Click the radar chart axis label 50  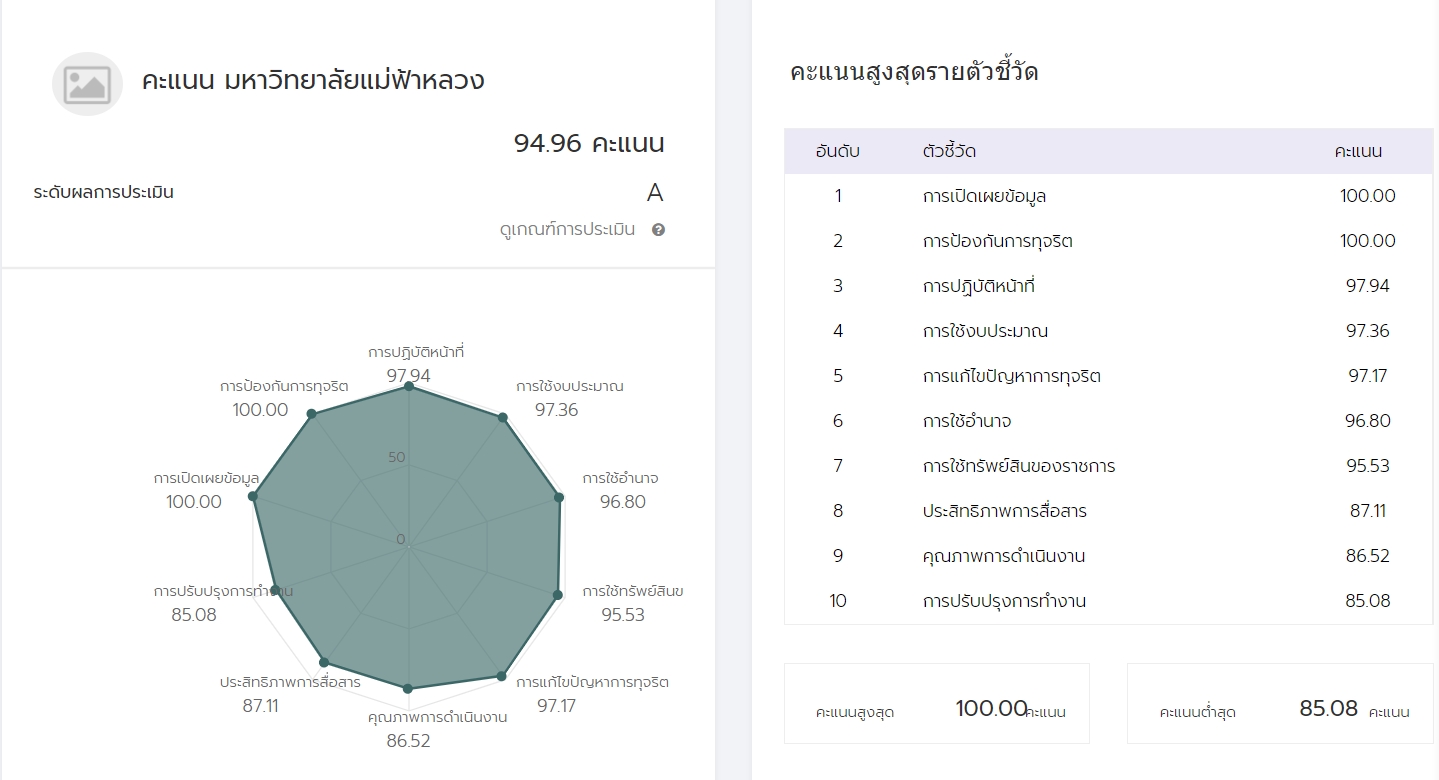point(397,458)
